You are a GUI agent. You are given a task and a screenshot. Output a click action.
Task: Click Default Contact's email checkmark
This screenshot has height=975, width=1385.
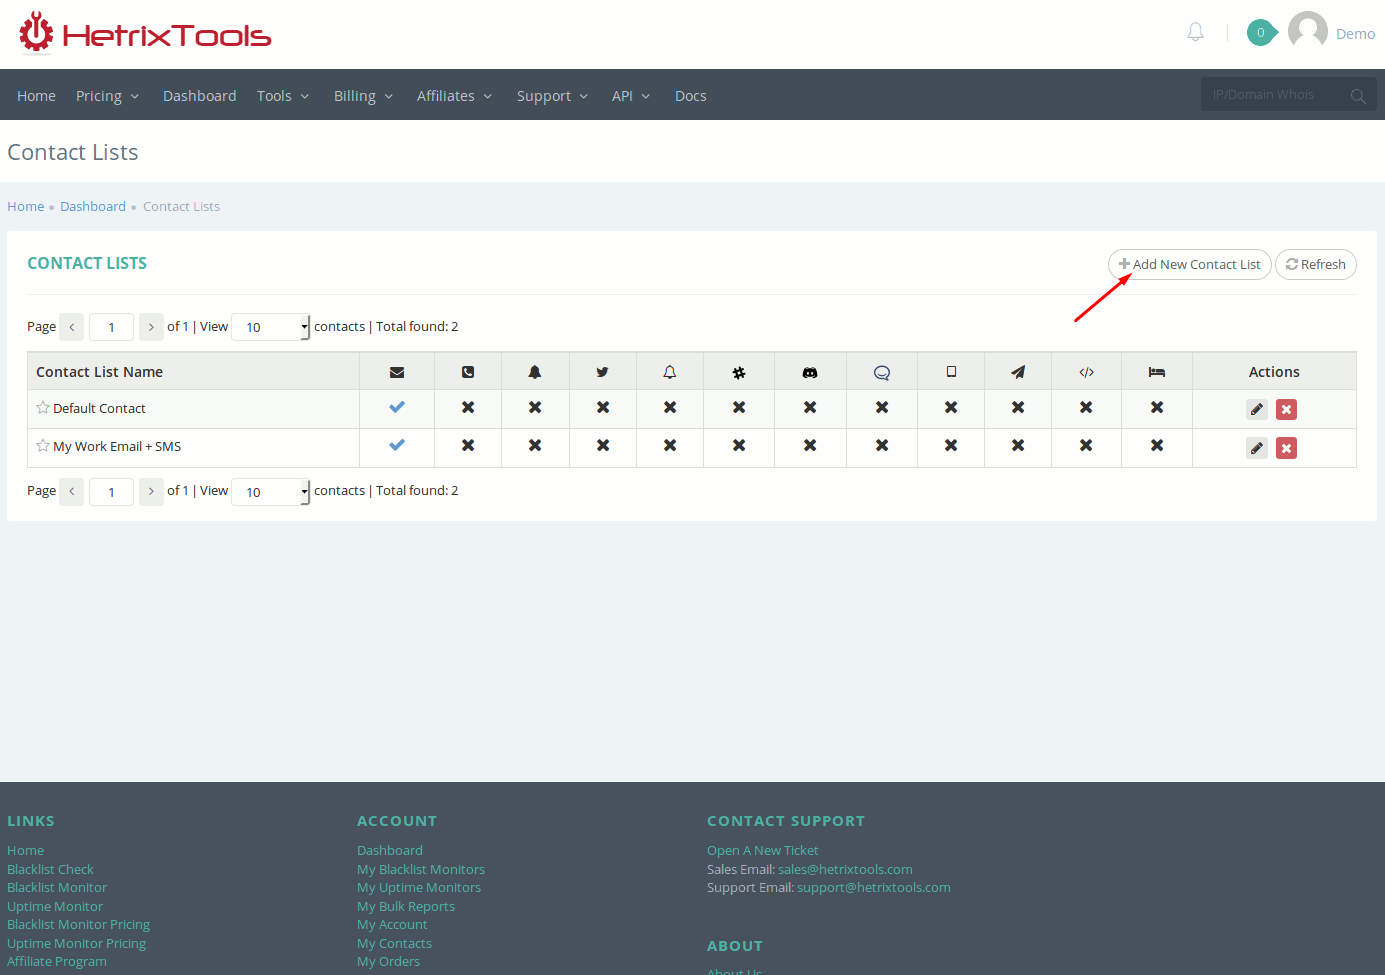397,407
